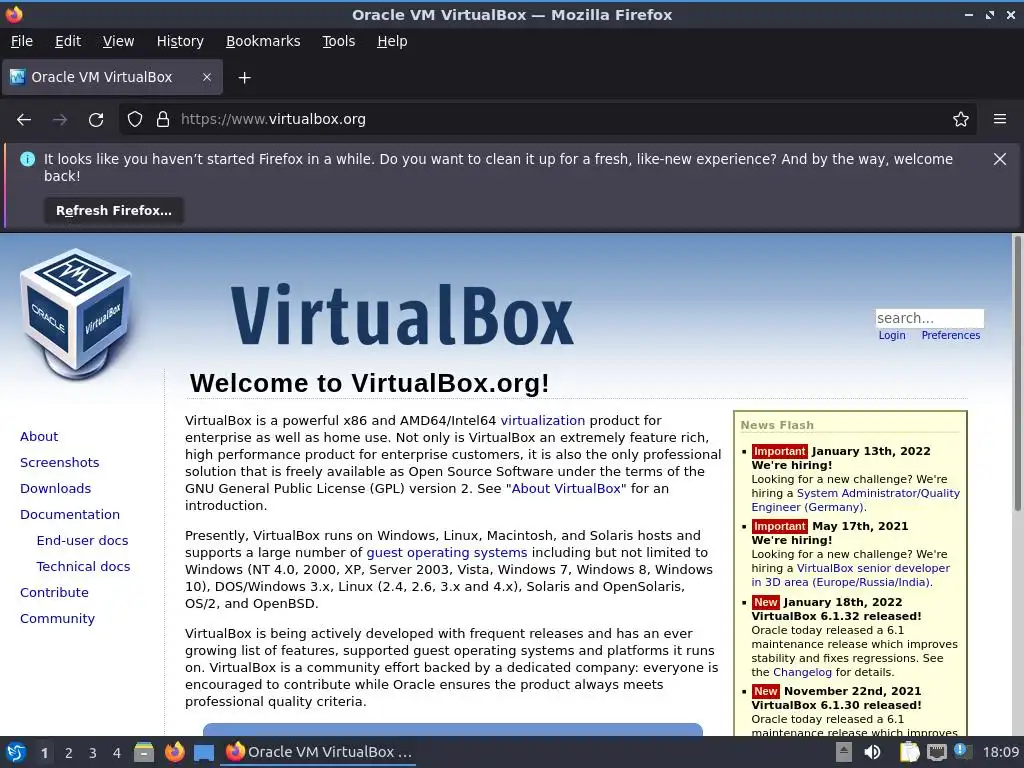Screen dimensions: 1024x768
Task: Open the clipboard manager tray icon
Action: [909, 752]
